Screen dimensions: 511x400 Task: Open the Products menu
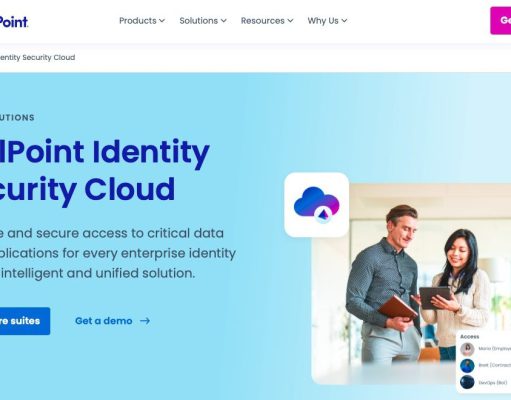tap(142, 21)
